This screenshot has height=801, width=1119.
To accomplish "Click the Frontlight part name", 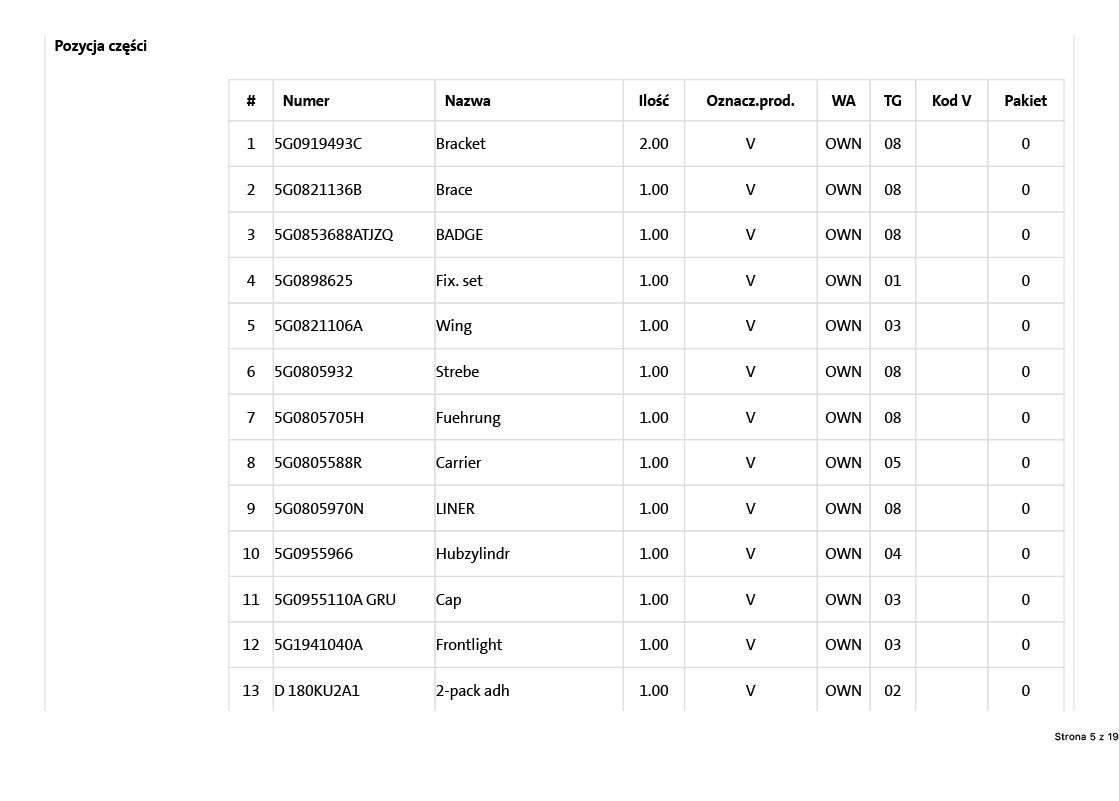I will pyautogui.click(x=469, y=645).
